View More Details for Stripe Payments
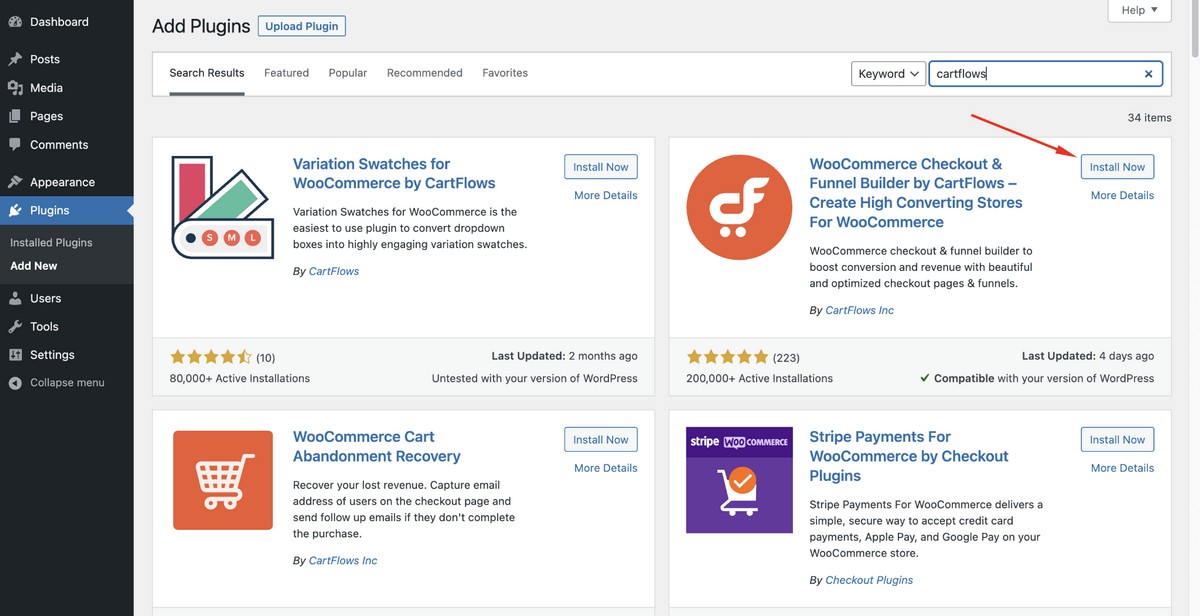The width and height of the screenshot is (1200, 616). coord(1122,468)
